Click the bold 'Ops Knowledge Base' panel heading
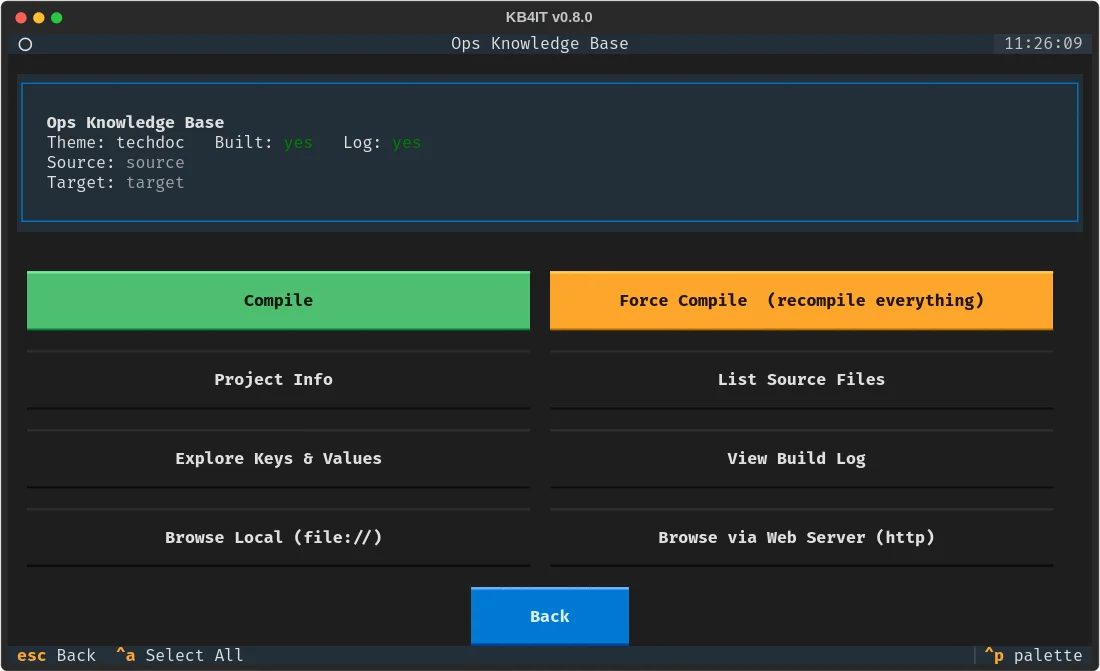Screen dimensions: 1100x671 (135, 123)
